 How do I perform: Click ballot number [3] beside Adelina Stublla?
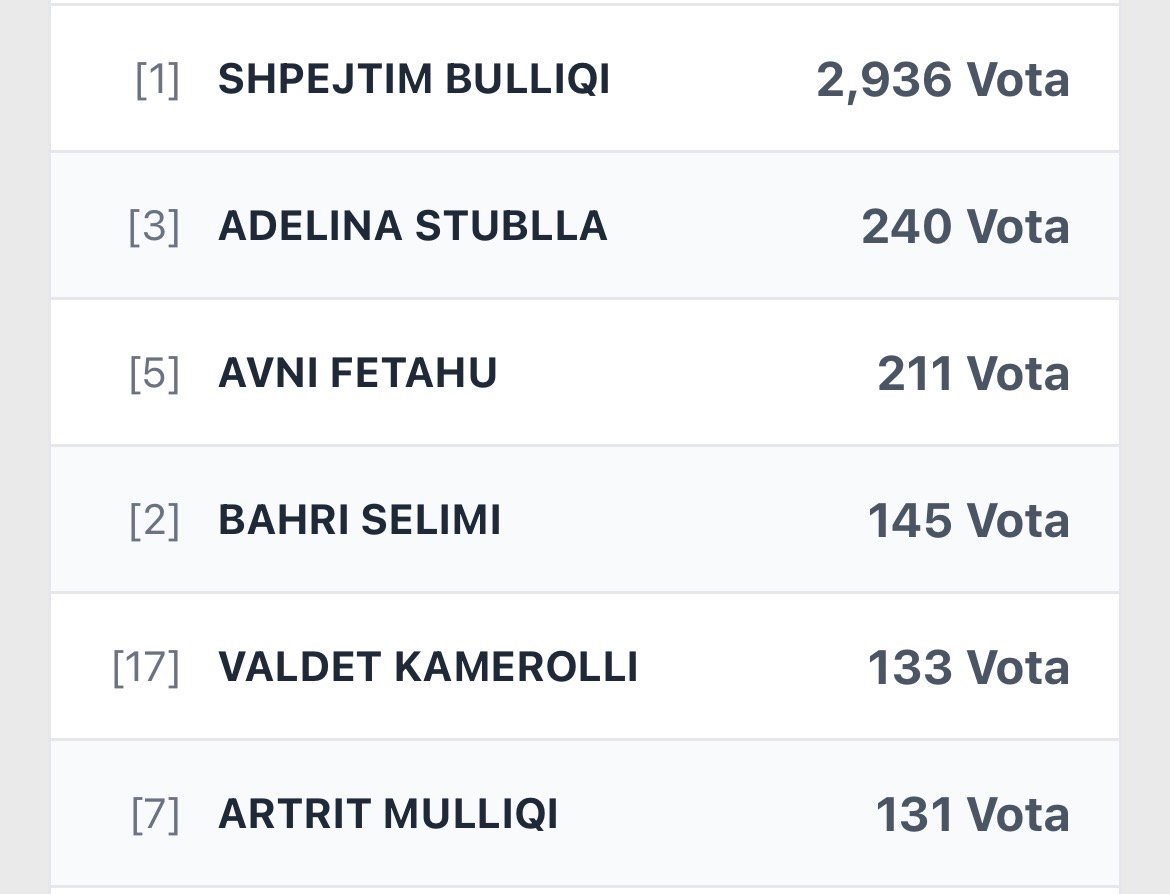coord(154,227)
